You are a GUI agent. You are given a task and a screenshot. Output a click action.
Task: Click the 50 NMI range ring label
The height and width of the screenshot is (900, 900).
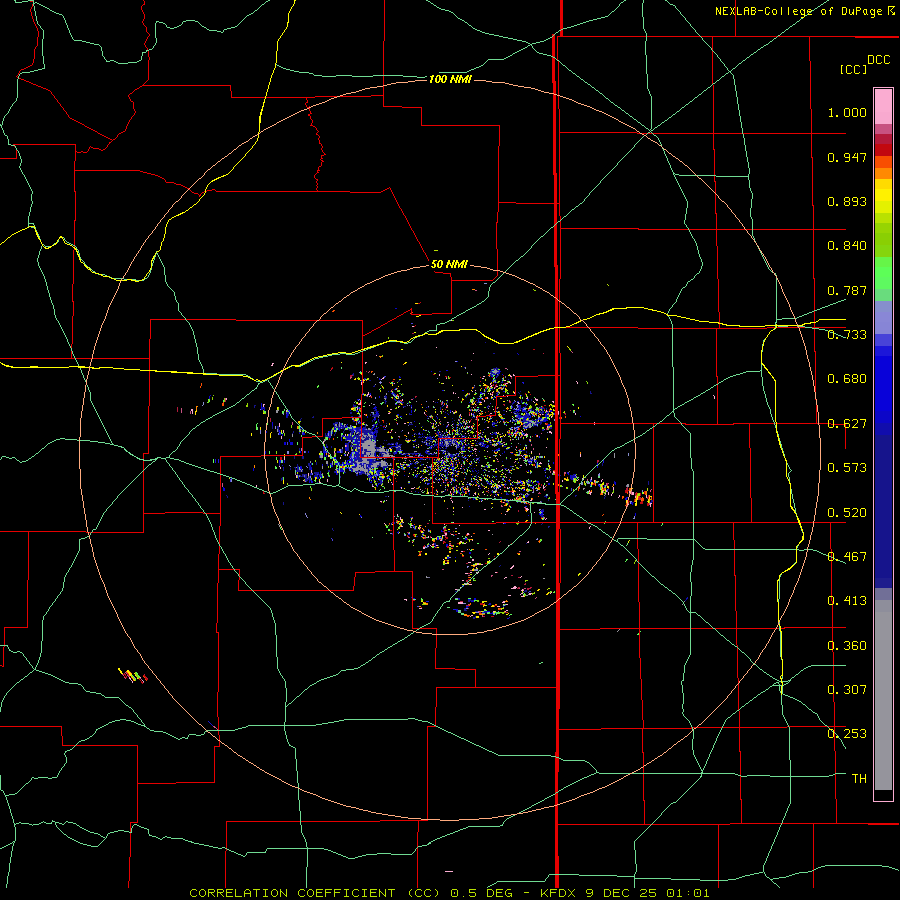point(449,264)
